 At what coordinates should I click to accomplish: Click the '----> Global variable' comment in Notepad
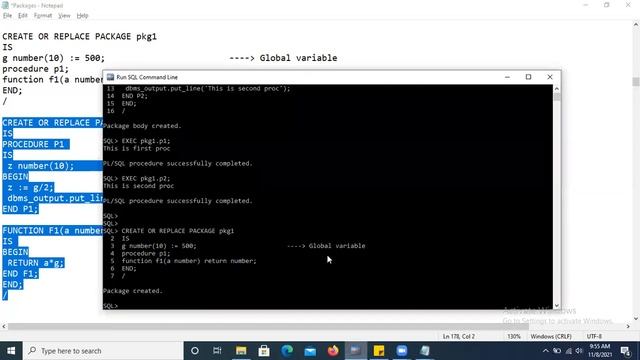tap(283, 58)
